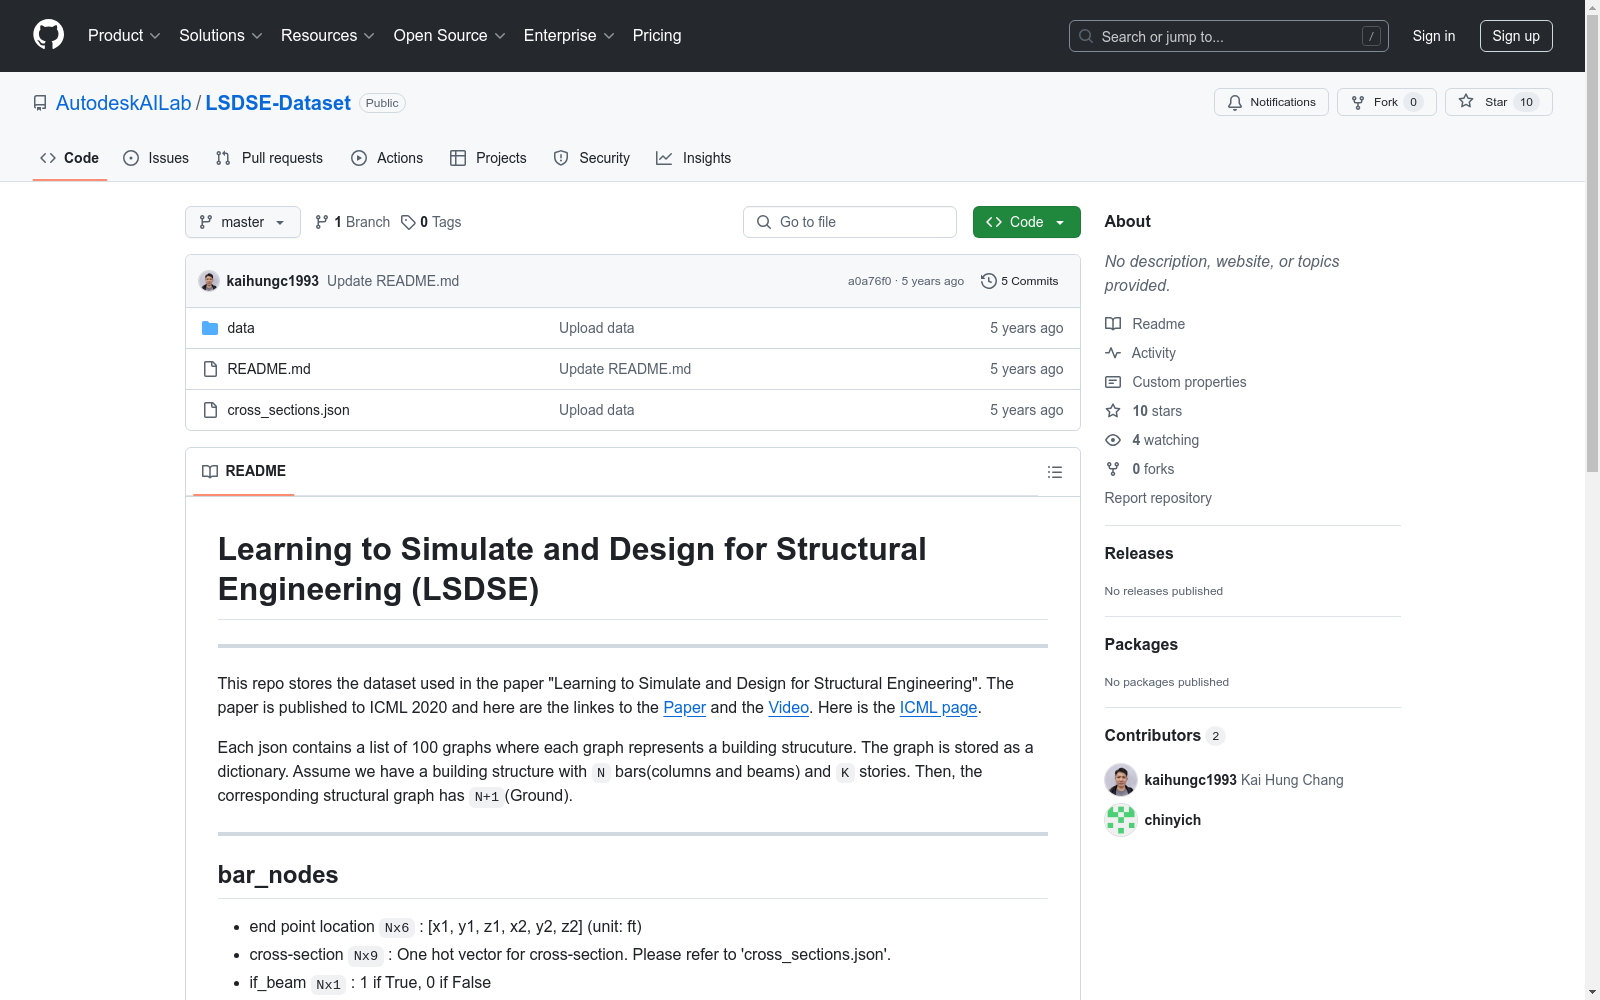Expand the green Code dropdown
The height and width of the screenshot is (1000, 1600).
(1026, 222)
